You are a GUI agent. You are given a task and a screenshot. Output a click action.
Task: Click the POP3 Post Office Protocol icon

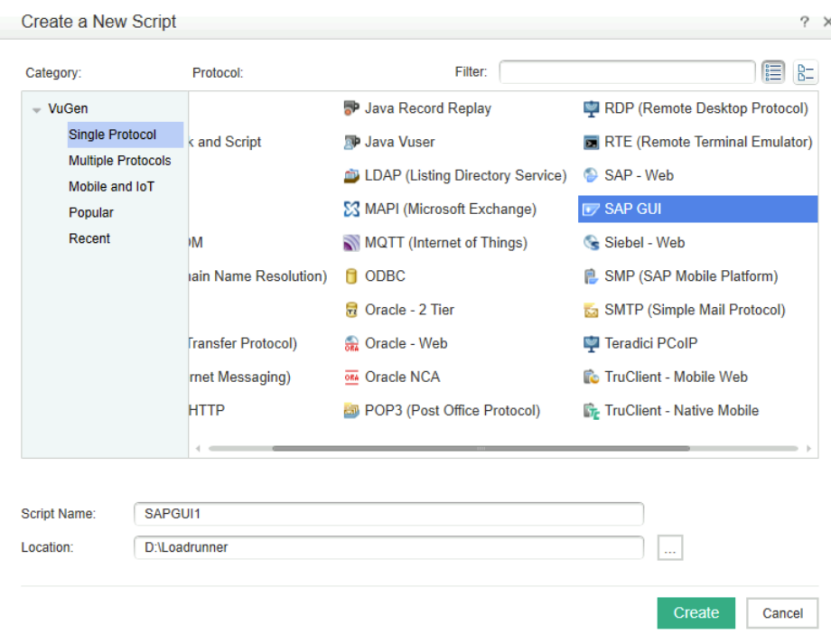[x=351, y=410]
